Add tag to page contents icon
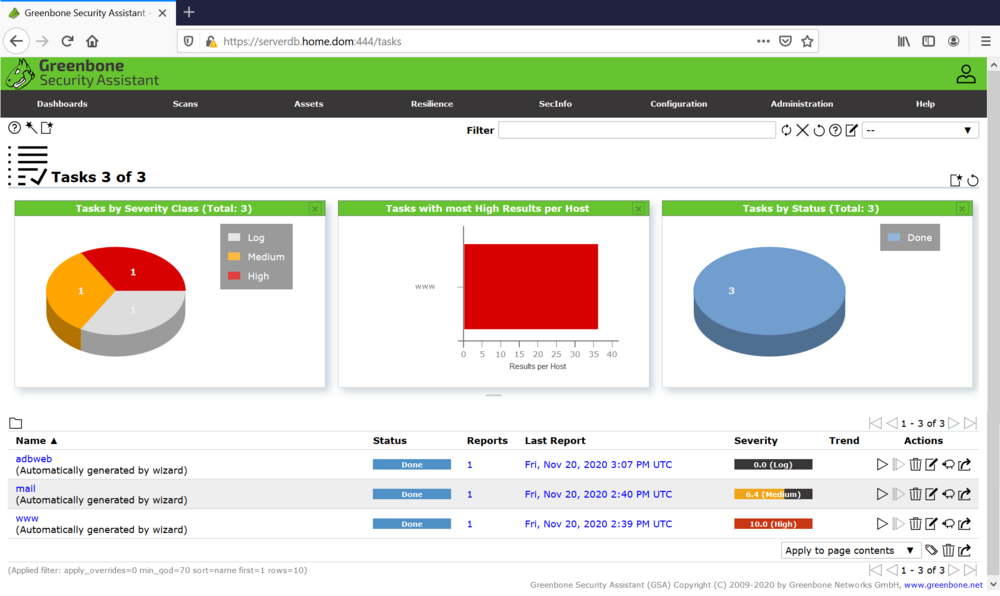Screen dimensions: 1000x596 click(x=932, y=550)
